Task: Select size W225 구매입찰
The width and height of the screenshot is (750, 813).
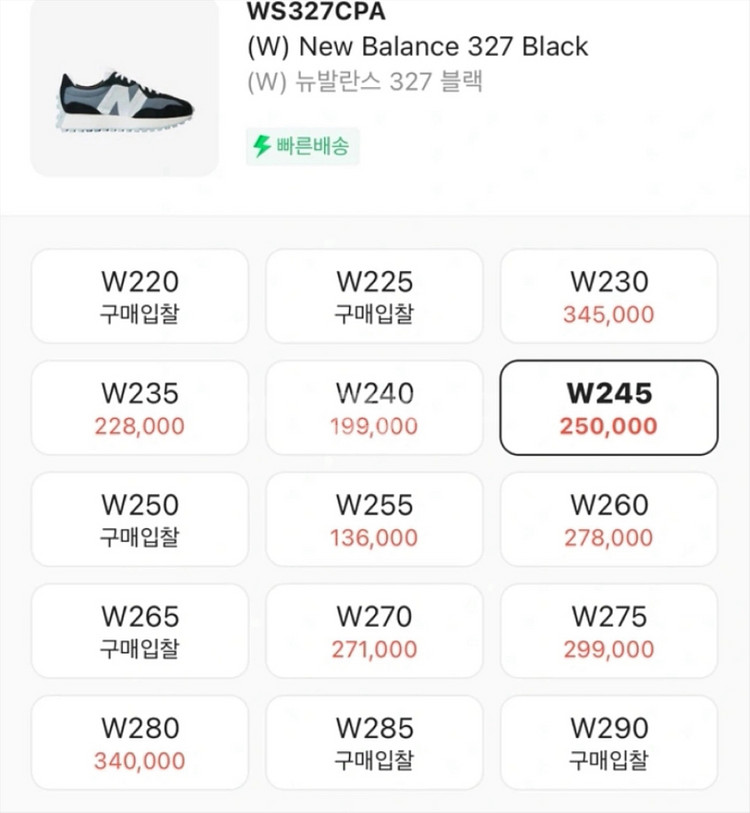Action: pyautogui.click(x=374, y=296)
